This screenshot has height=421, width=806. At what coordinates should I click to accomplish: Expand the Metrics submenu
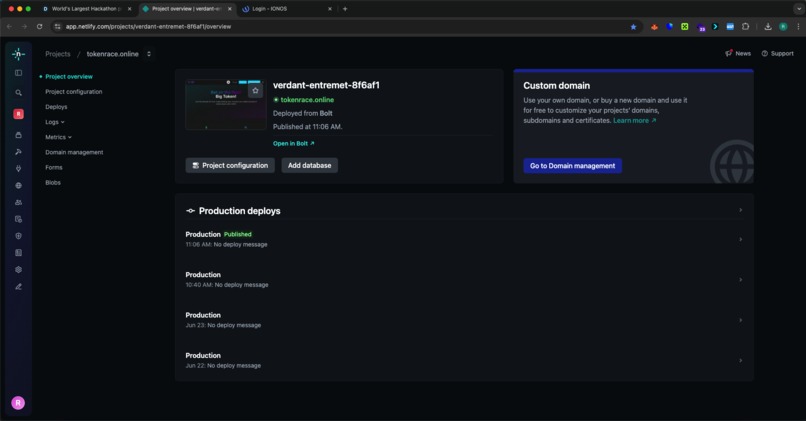click(x=58, y=137)
